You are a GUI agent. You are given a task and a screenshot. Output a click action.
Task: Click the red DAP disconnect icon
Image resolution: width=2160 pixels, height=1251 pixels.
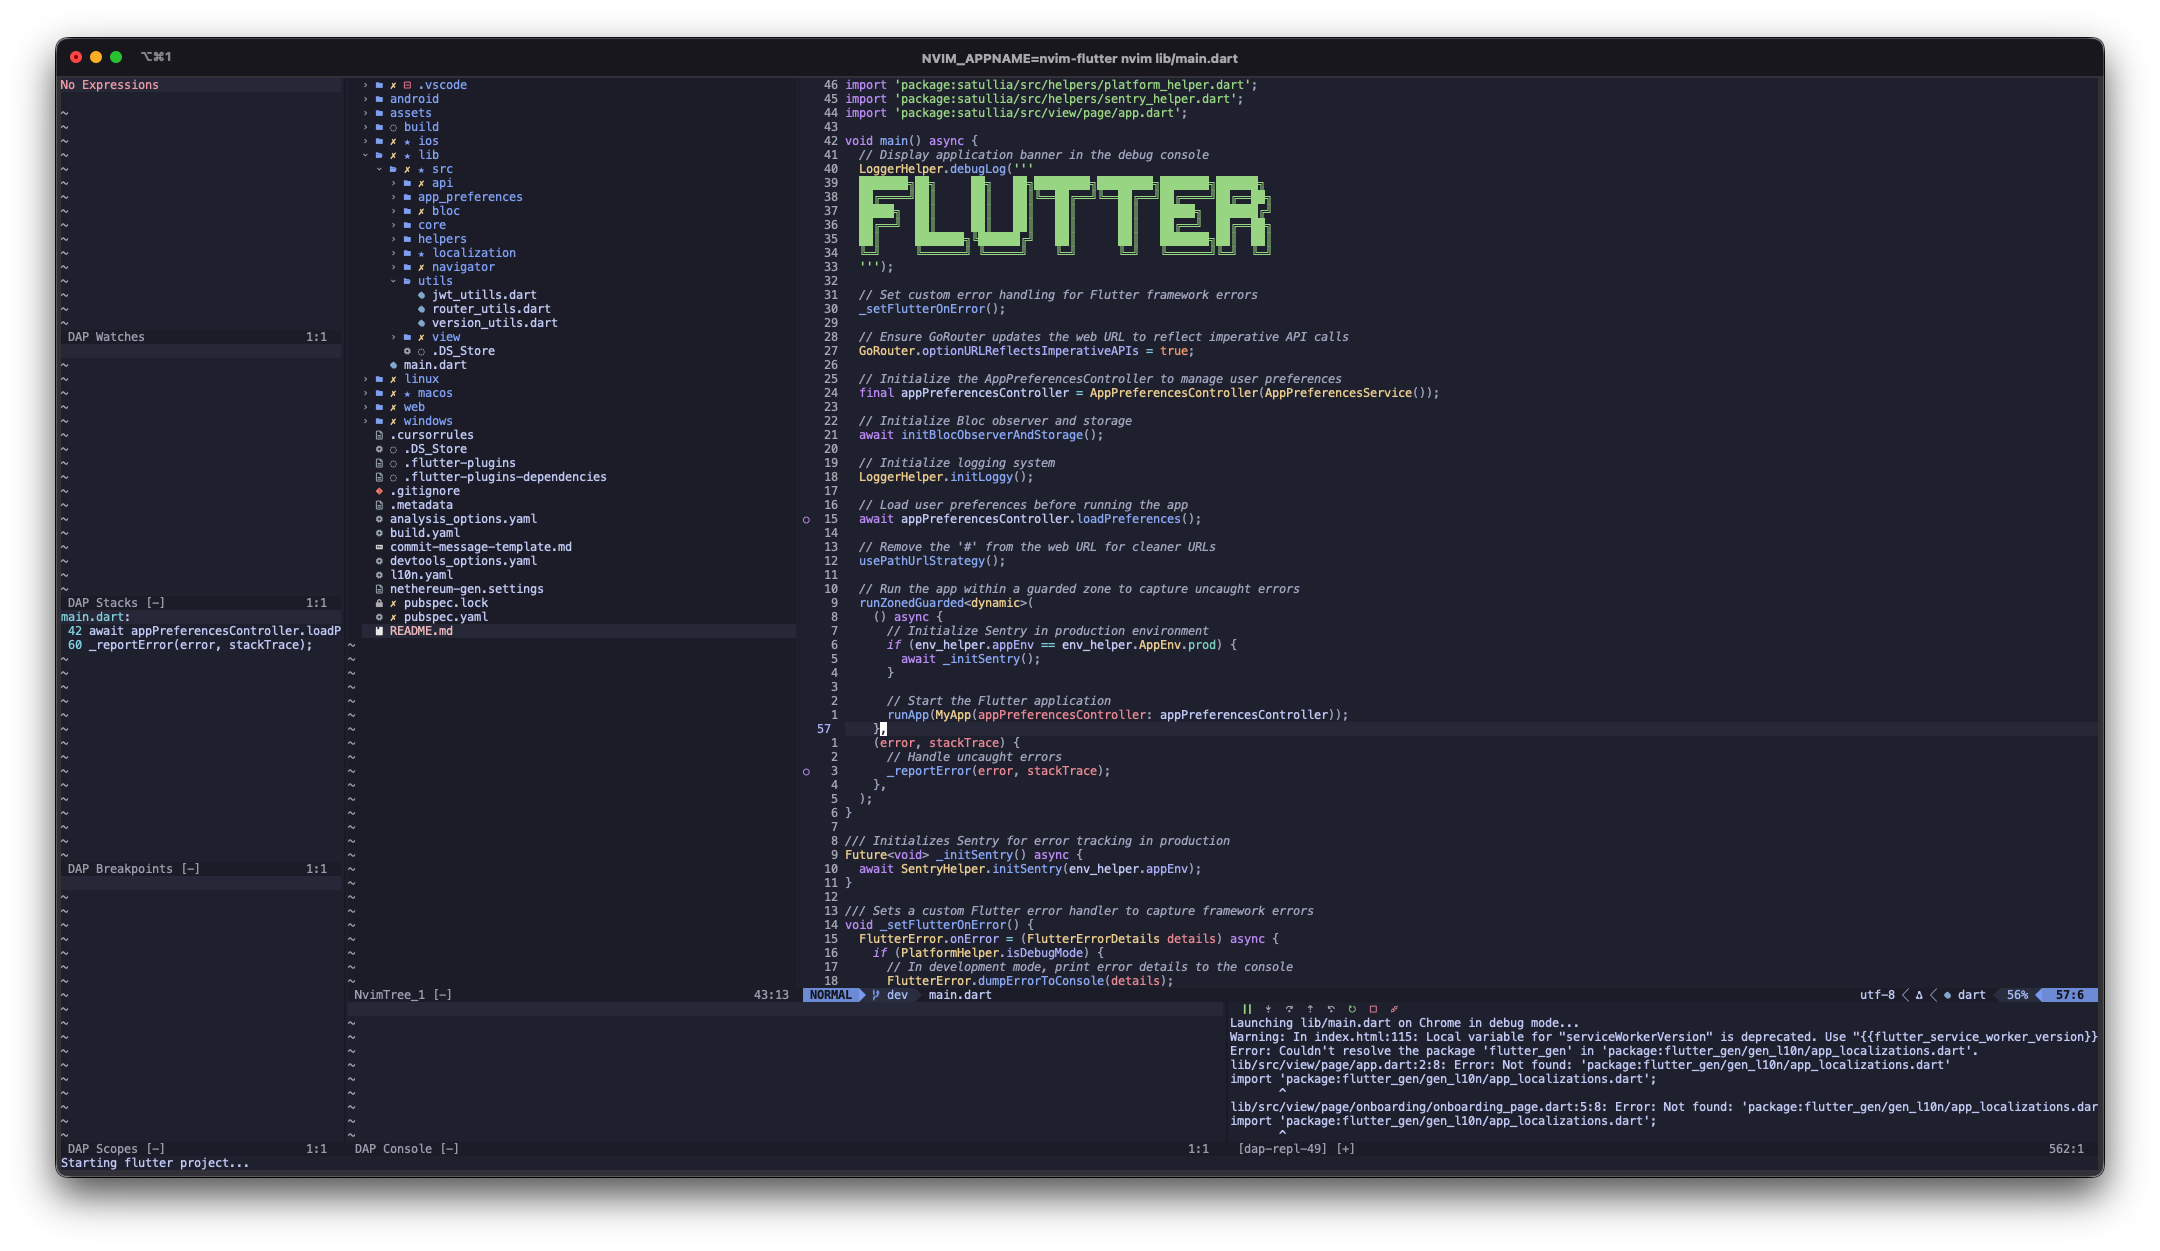(x=1394, y=1009)
